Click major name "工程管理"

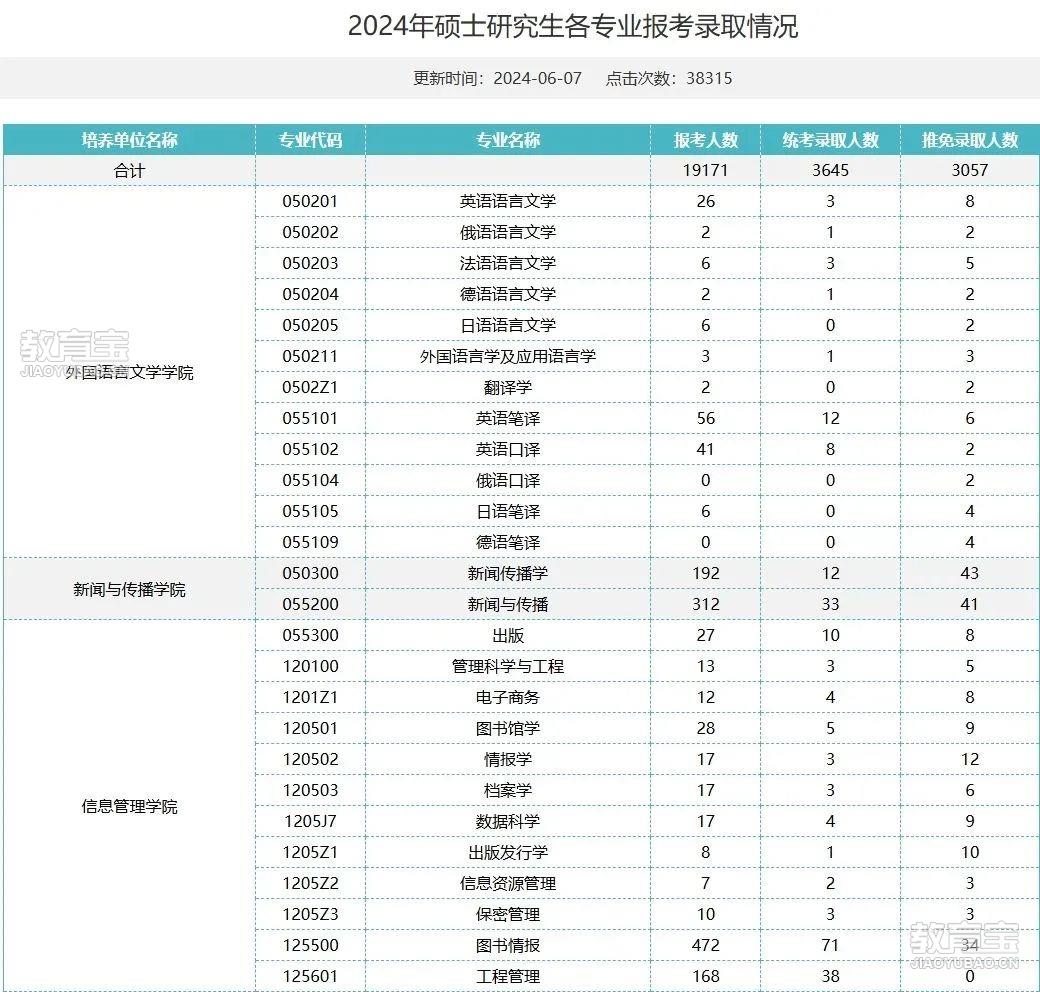[508, 976]
